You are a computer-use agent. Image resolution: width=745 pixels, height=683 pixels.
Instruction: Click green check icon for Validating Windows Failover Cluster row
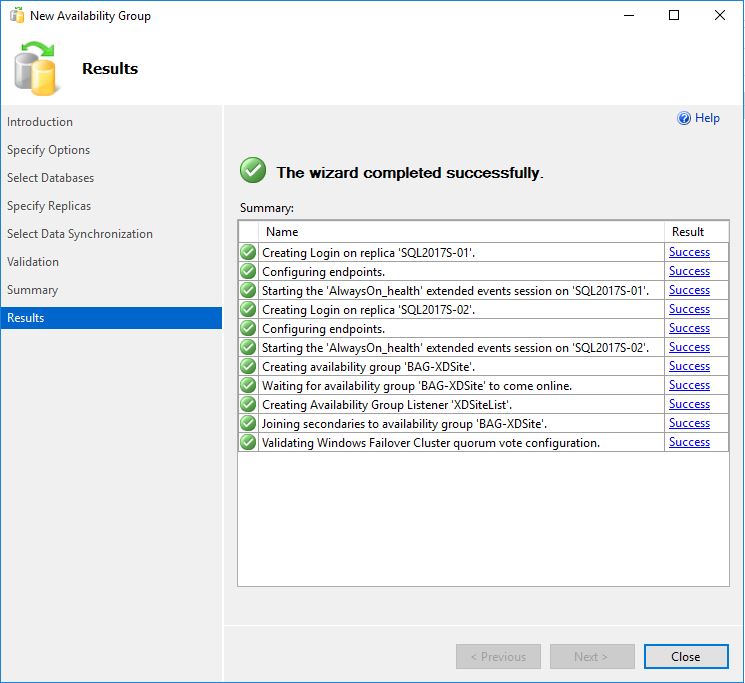(x=248, y=442)
